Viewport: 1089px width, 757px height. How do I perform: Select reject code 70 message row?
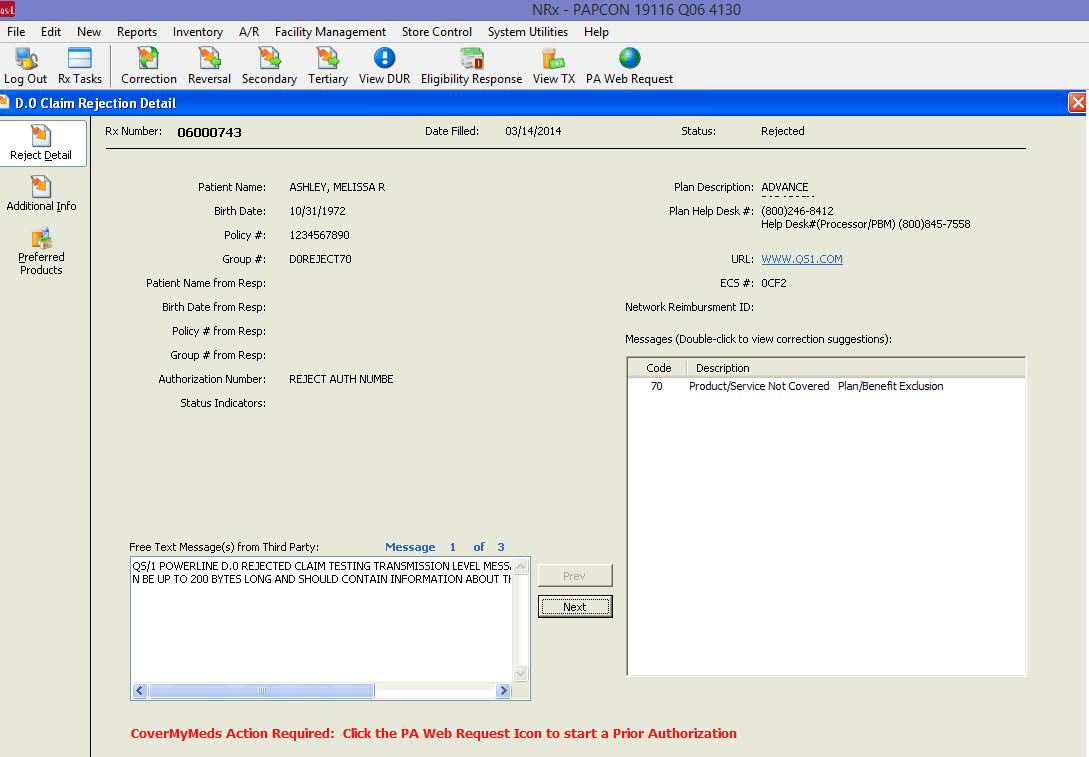click(x=826, y=386)
